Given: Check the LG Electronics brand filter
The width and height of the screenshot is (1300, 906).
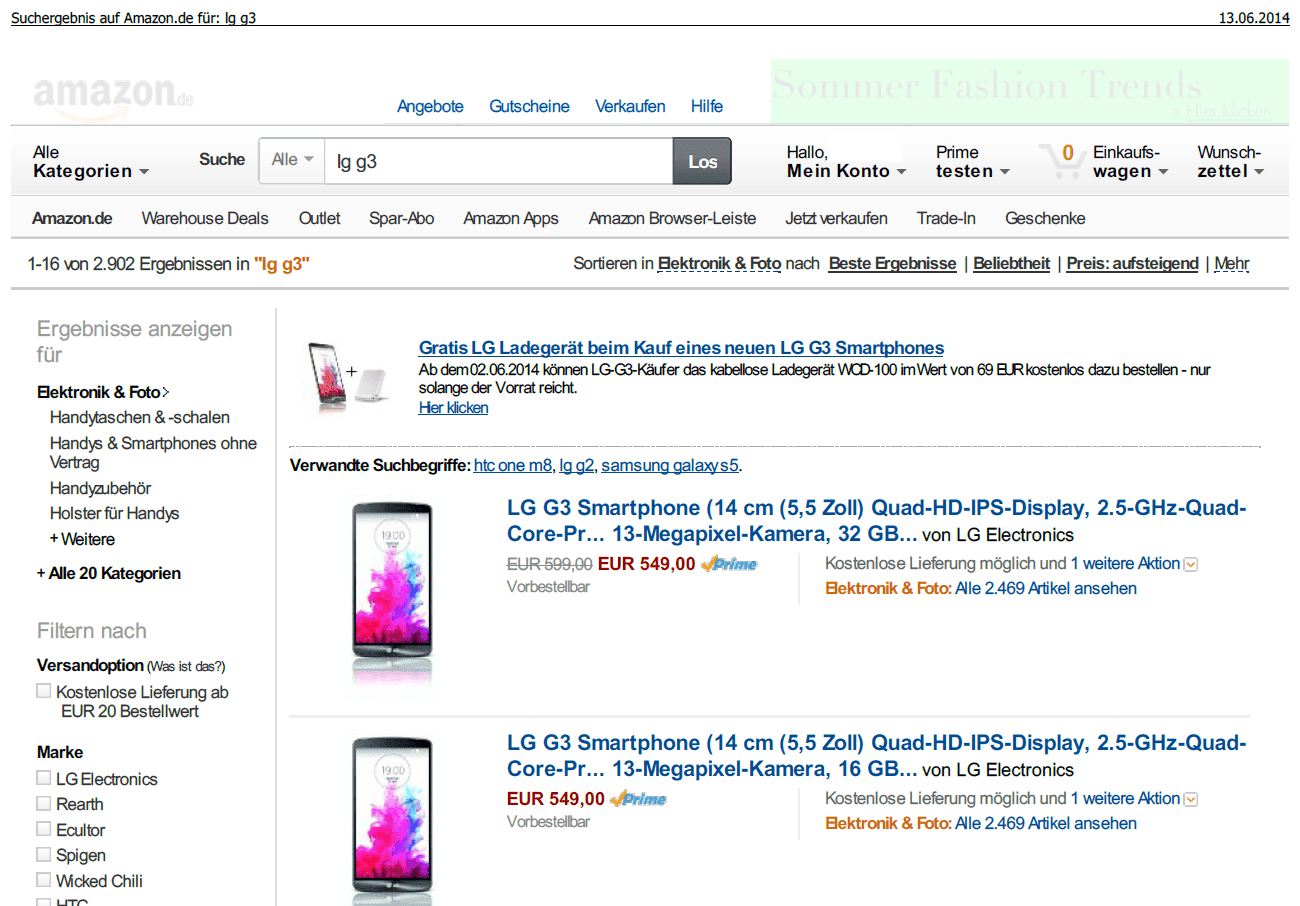Looking at the screenshot, I should pyautogui.click(x=43, y=778).
